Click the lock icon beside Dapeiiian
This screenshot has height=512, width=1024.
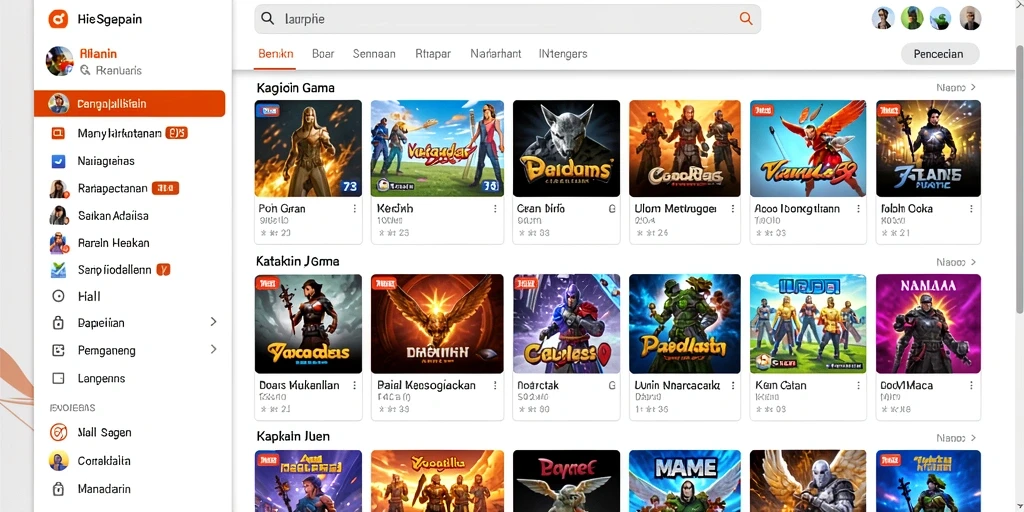[x=58, y=323]
